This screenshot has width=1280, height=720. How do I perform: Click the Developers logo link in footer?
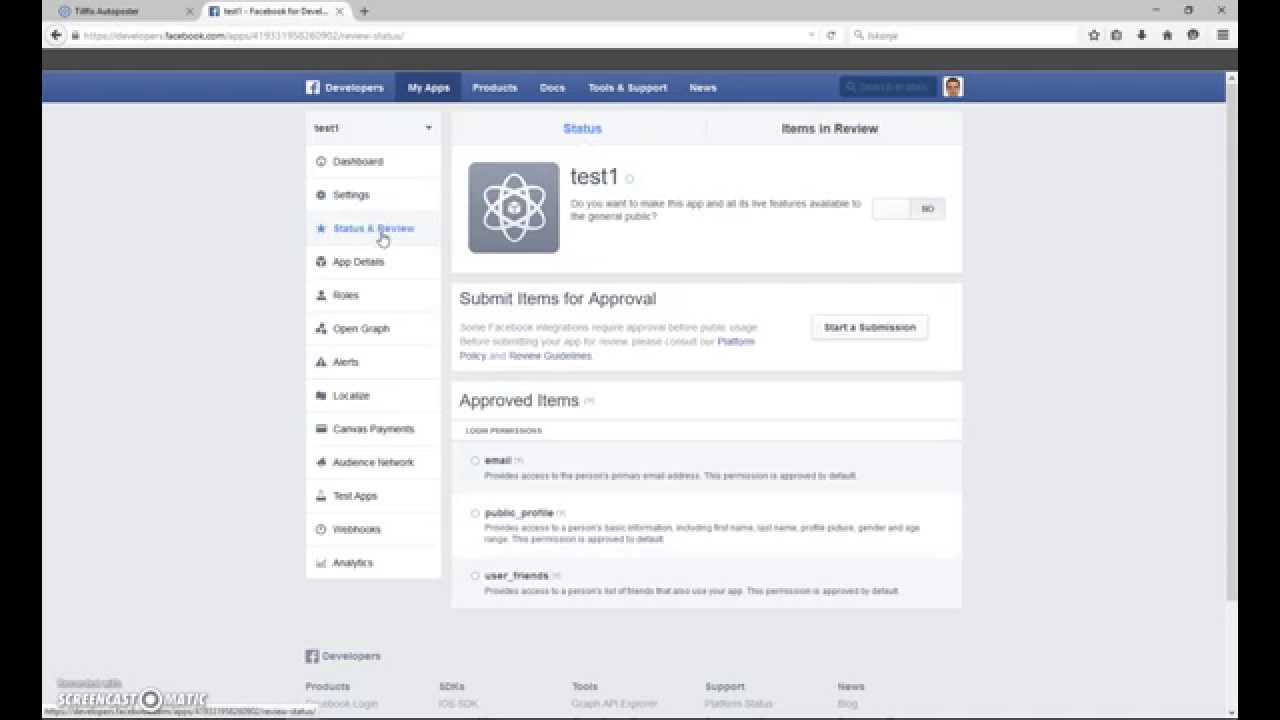click(343, 656)
